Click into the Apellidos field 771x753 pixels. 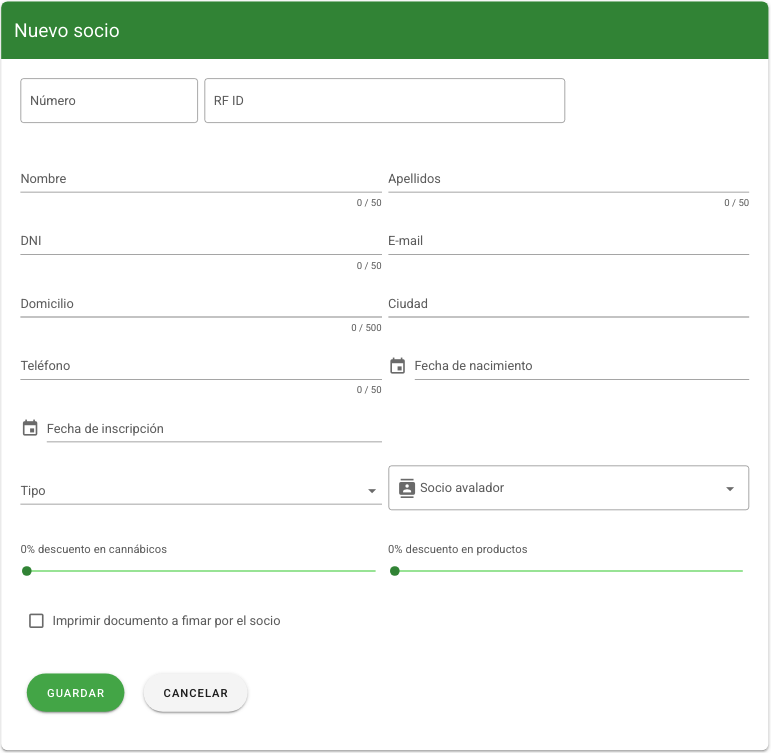[568, 179]
